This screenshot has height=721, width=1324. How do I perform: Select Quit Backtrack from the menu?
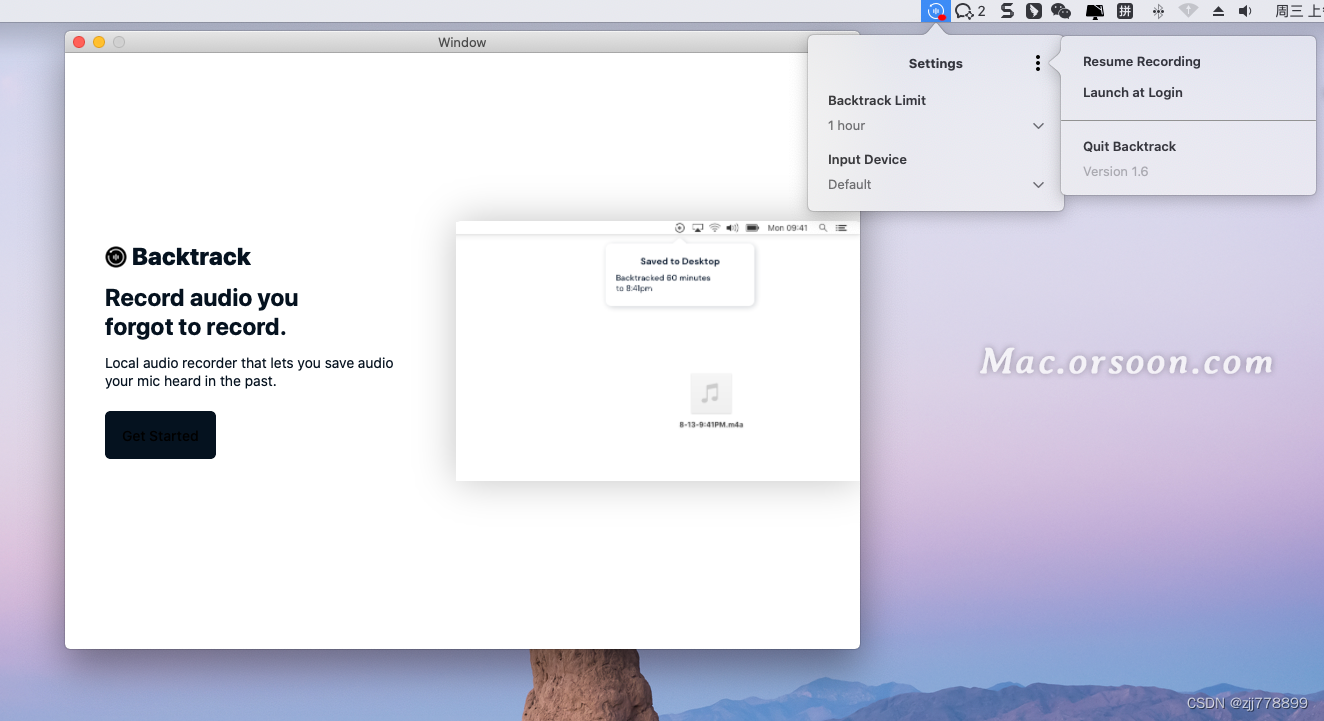(x=1129, y=146)
